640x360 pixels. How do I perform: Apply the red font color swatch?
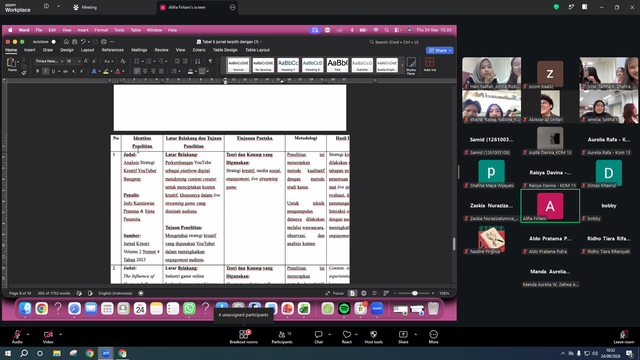pos(118,71)
